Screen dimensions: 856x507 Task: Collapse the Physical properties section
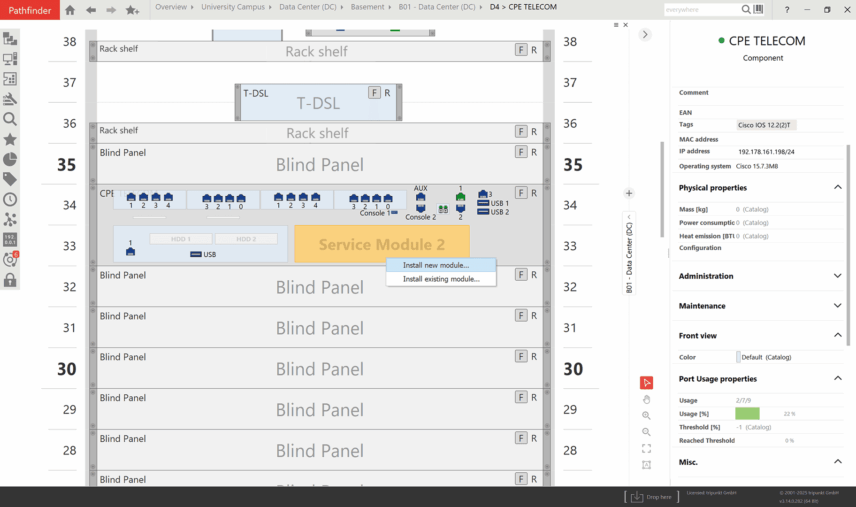837,188
